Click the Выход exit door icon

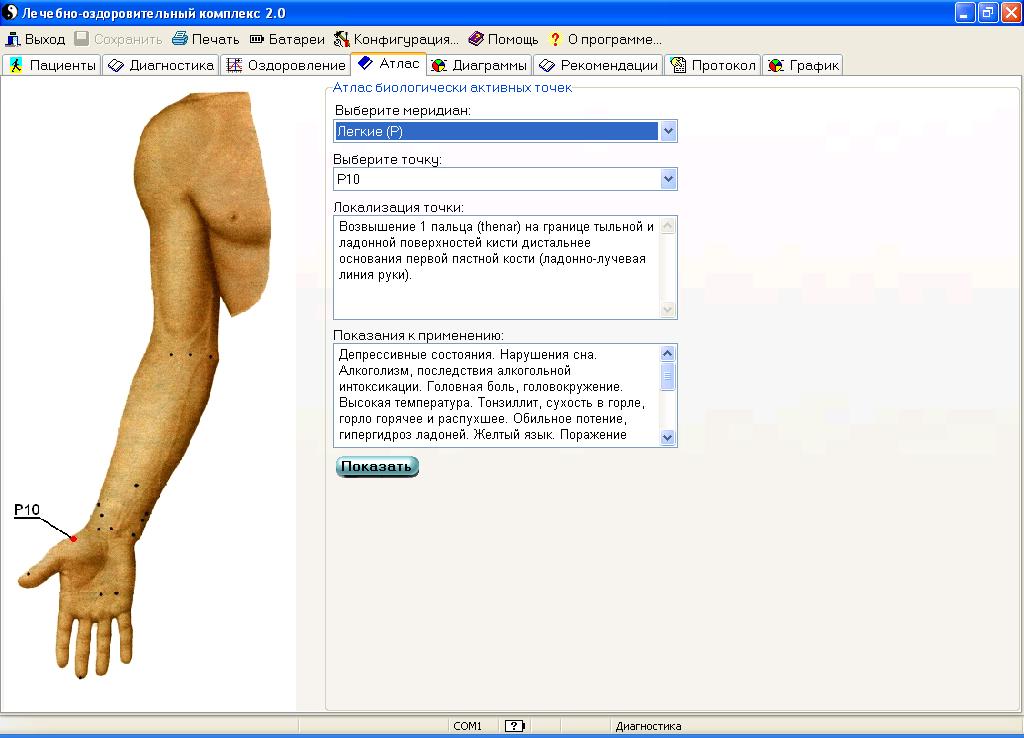[x=13, y=40]
